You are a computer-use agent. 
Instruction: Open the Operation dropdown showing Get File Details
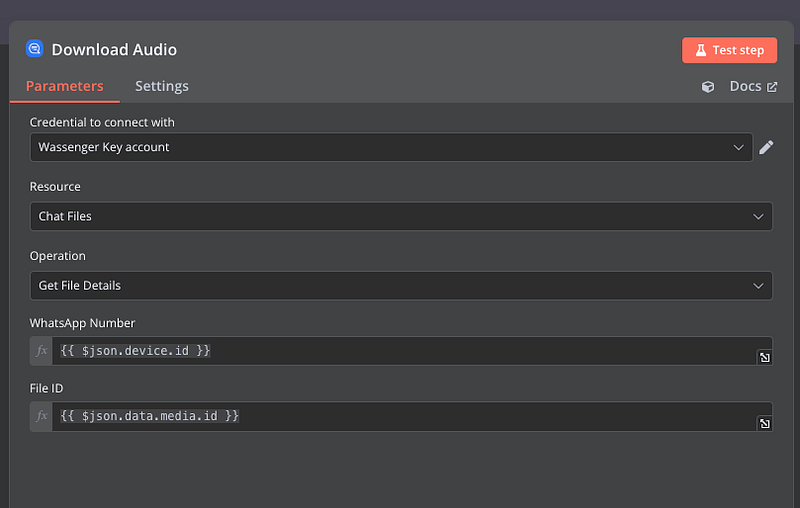[400, 286]
